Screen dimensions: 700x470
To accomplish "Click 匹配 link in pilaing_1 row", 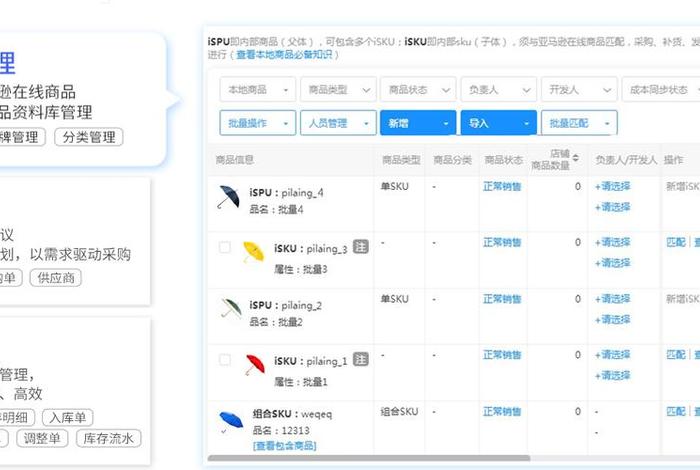I will click(x=675, y=354).
